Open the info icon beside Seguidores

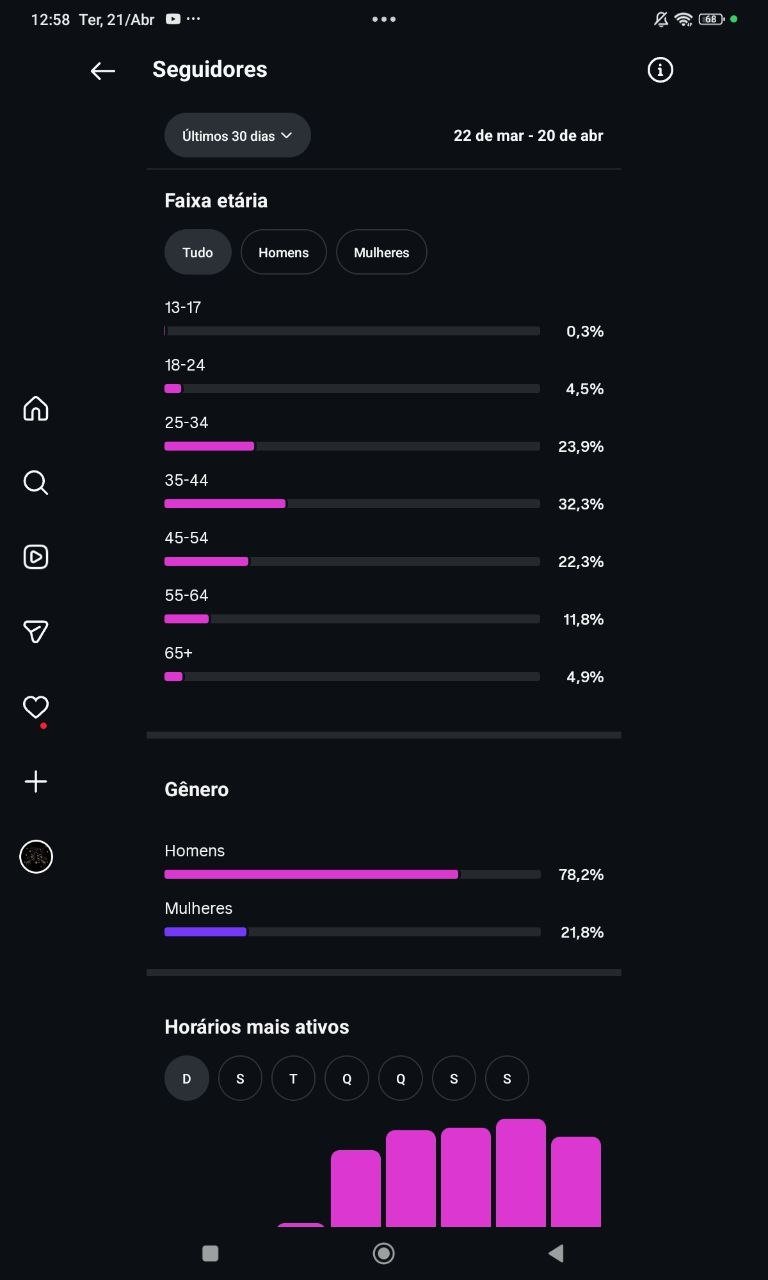click(x=660, y=70)
